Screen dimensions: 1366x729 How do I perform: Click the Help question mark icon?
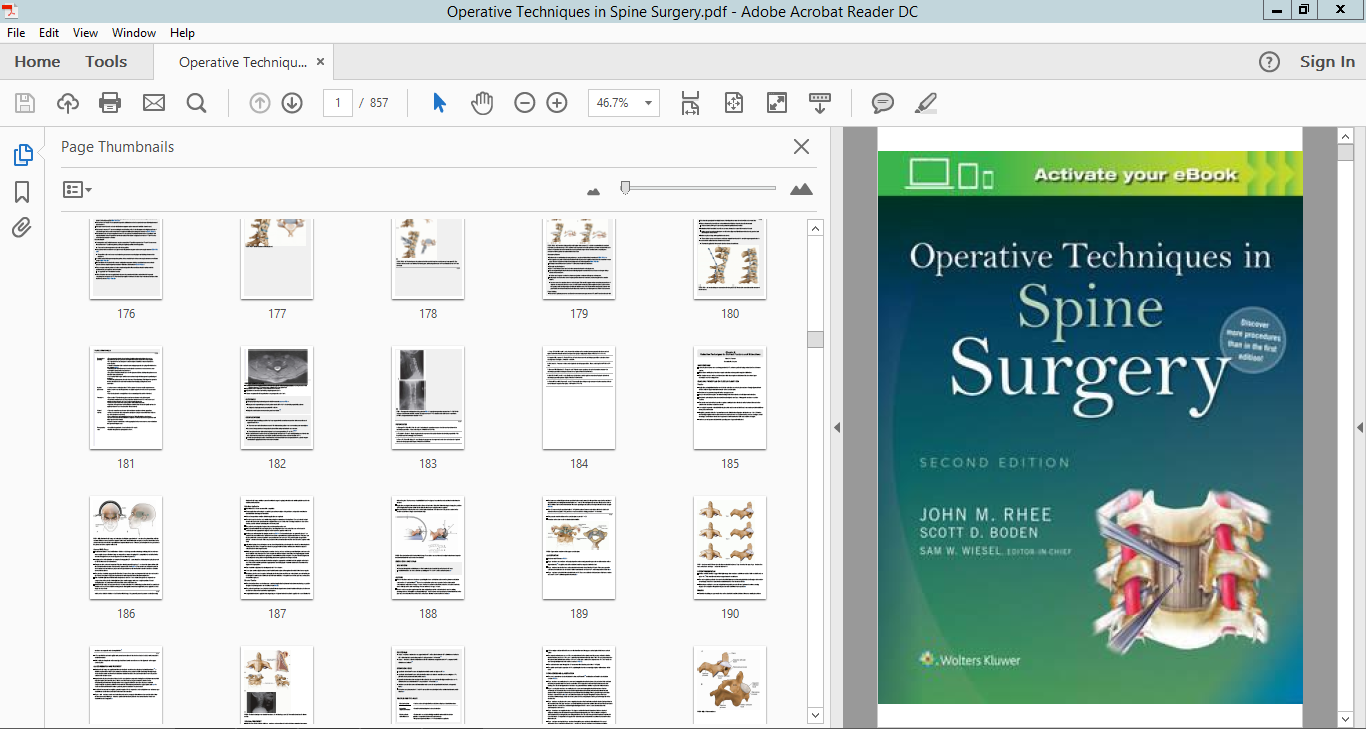click(1269, 62)
